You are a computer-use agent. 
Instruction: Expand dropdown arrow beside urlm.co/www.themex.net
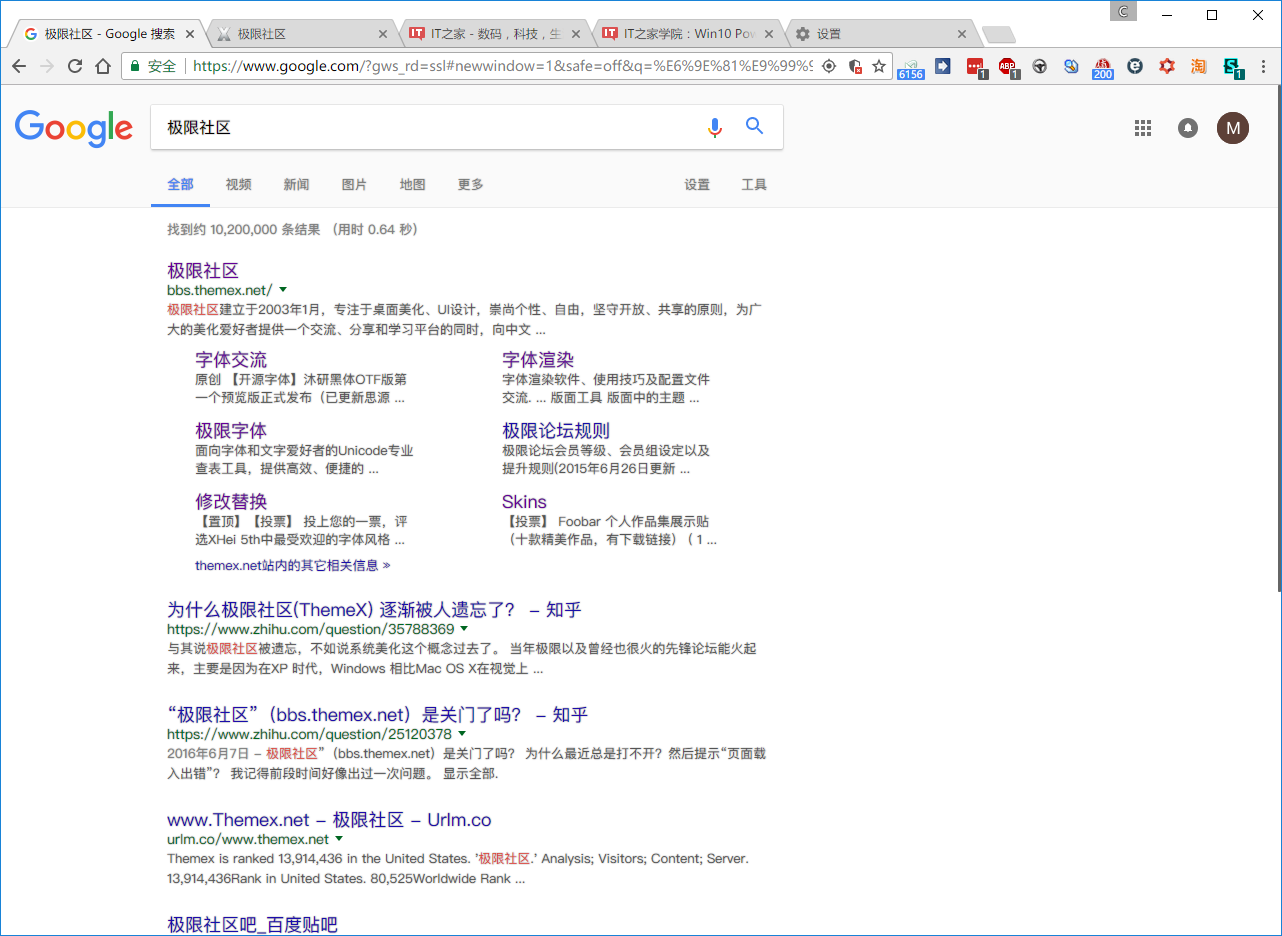[x=339, y=839]
